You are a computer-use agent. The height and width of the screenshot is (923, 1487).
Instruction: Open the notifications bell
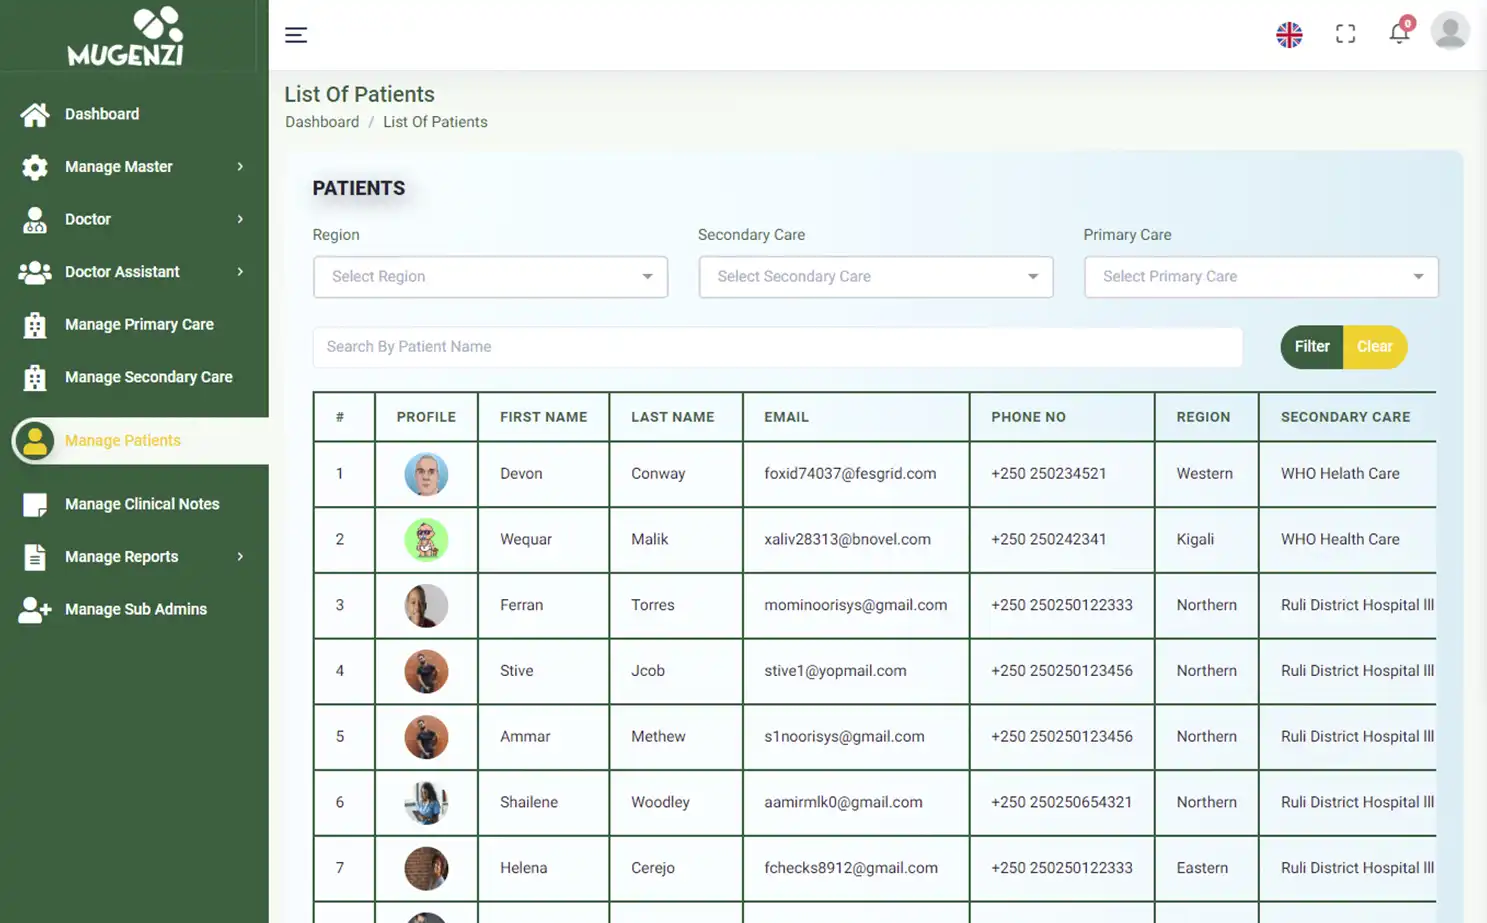click(1399, 33)
